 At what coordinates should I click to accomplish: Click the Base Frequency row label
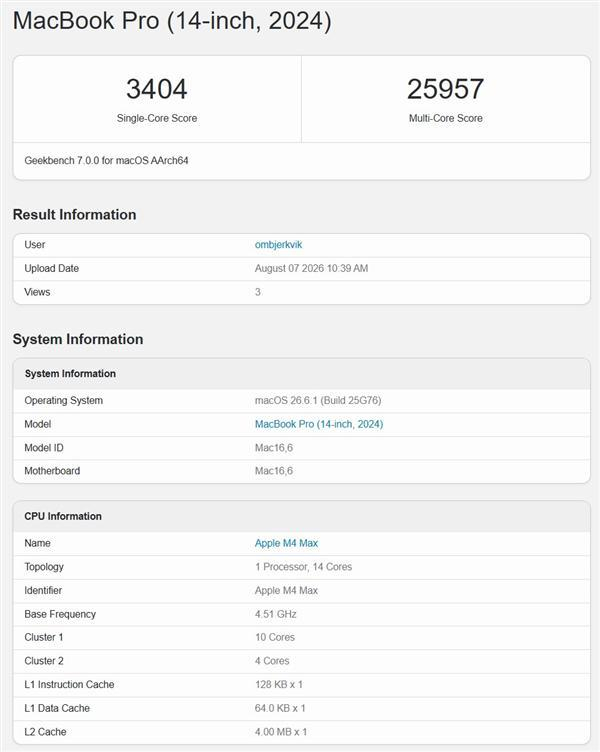click(60, 614)
